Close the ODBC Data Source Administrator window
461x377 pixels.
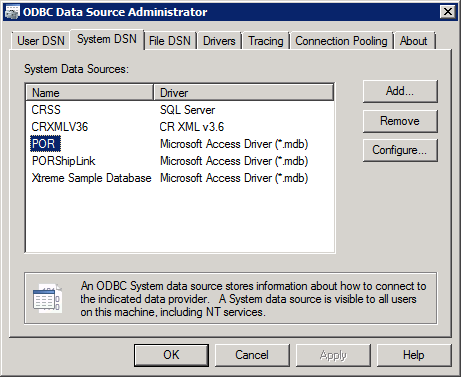point(448,12)
